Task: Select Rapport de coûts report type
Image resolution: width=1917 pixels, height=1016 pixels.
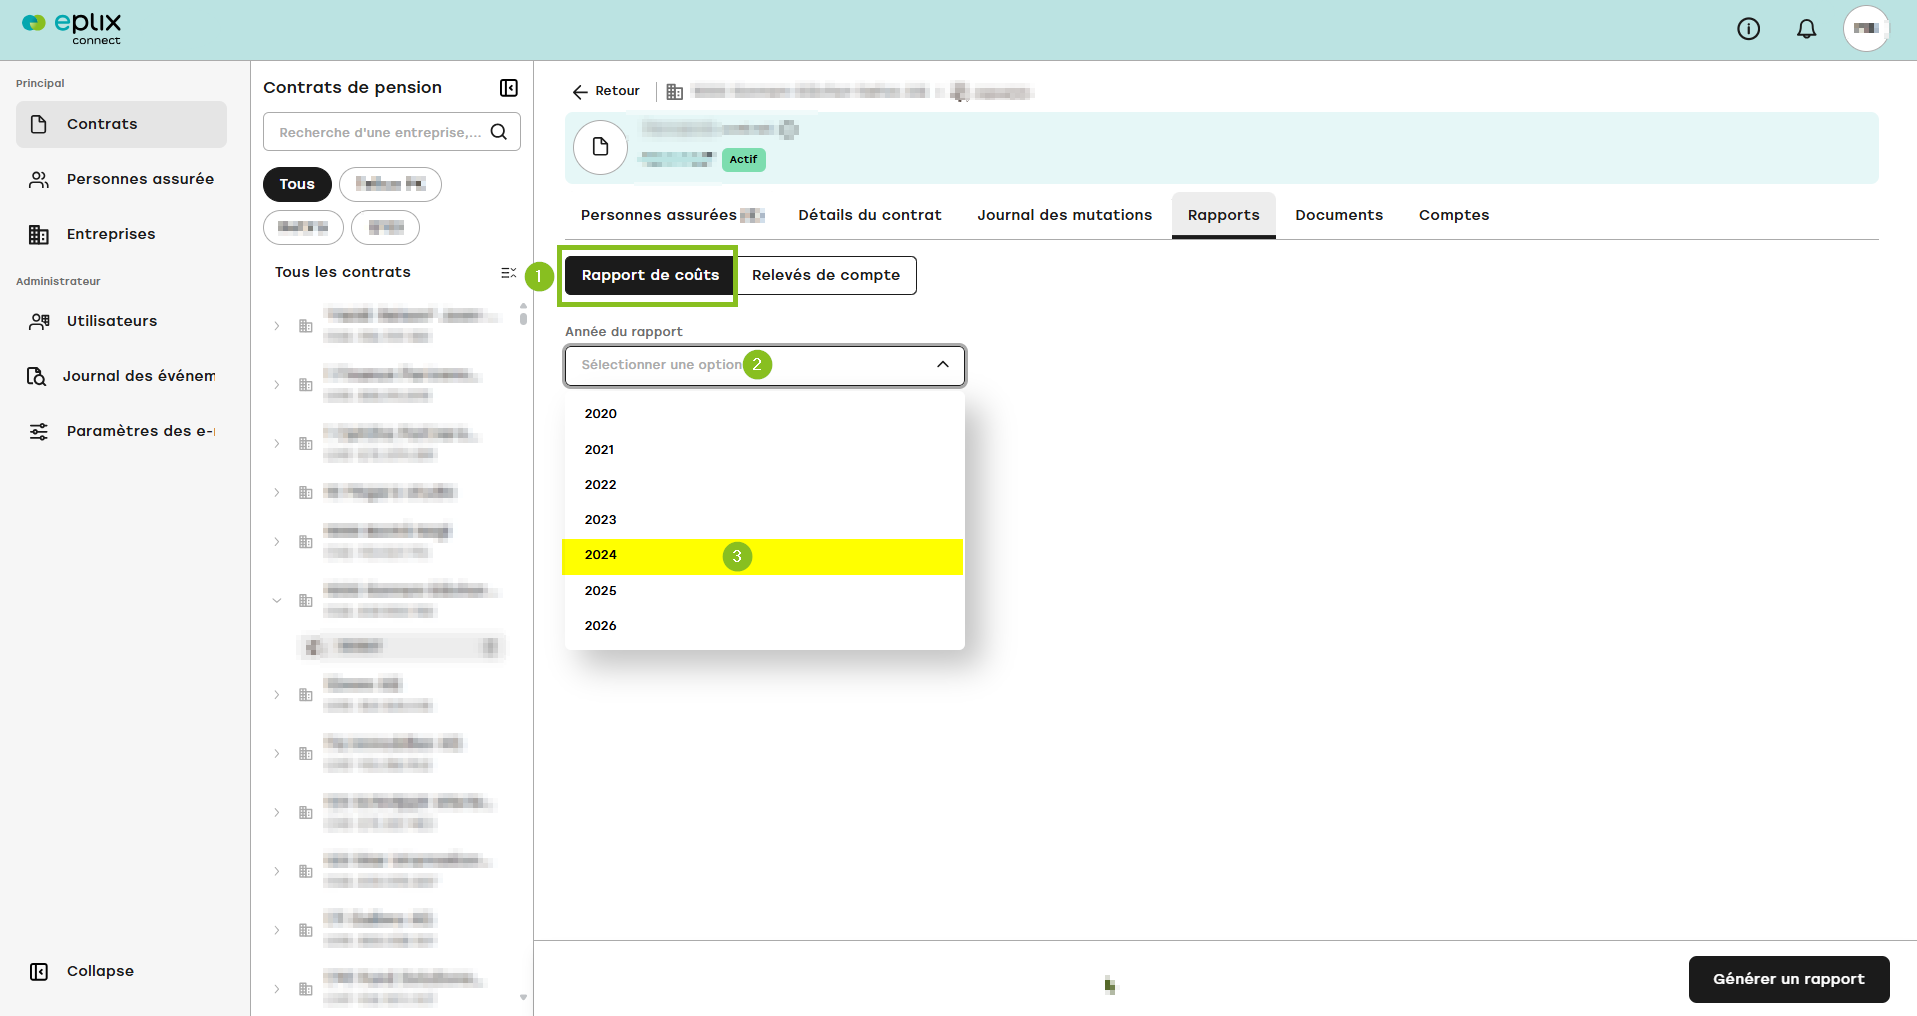Action: [650, 275]
